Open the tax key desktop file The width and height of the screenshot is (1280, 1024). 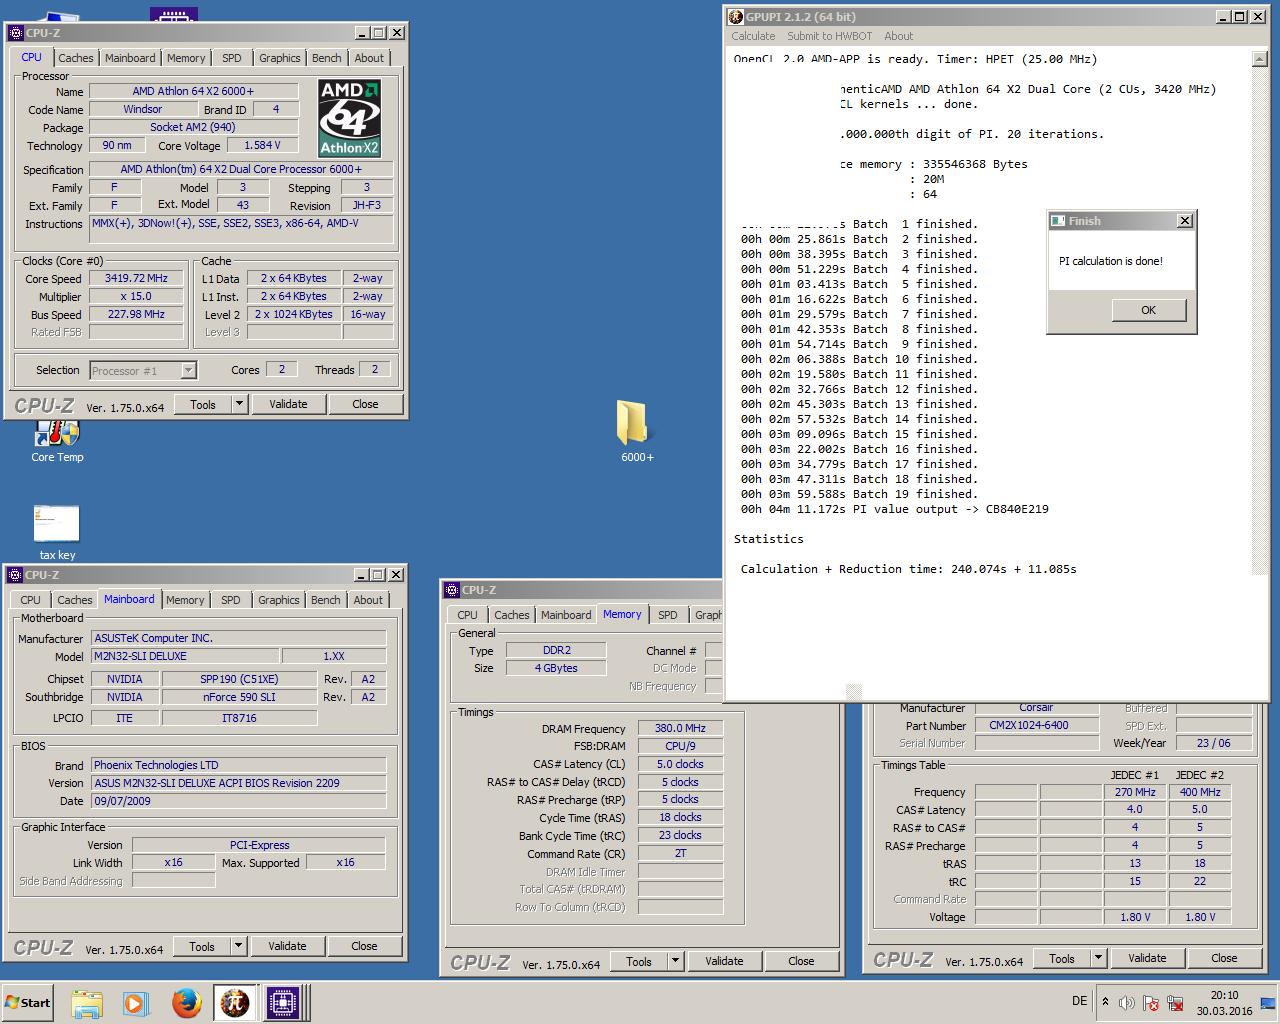tap(57, 532)
